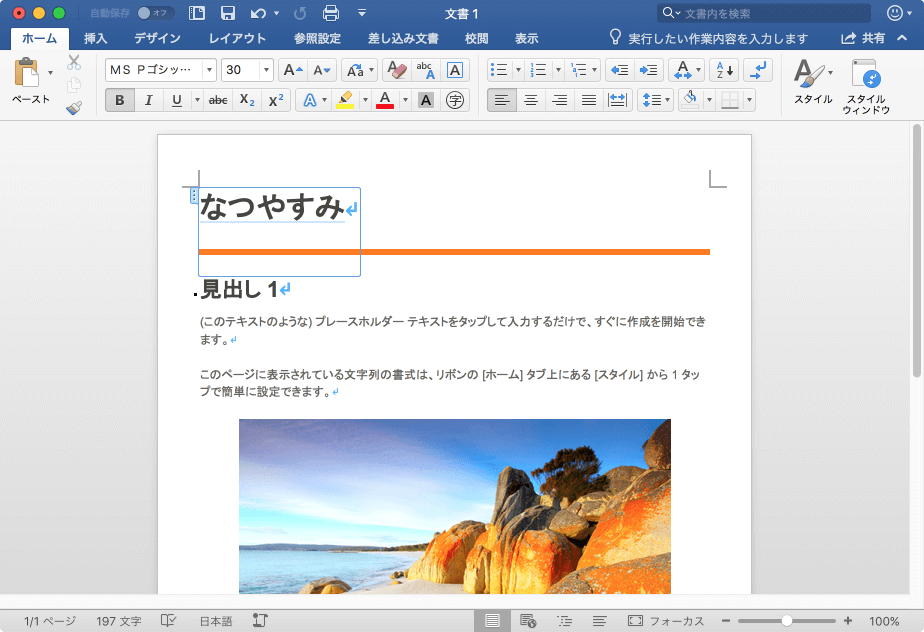The width and height of the screenshot is (924, 632).
Task: Toggle align left button
Action: (502, 100)
